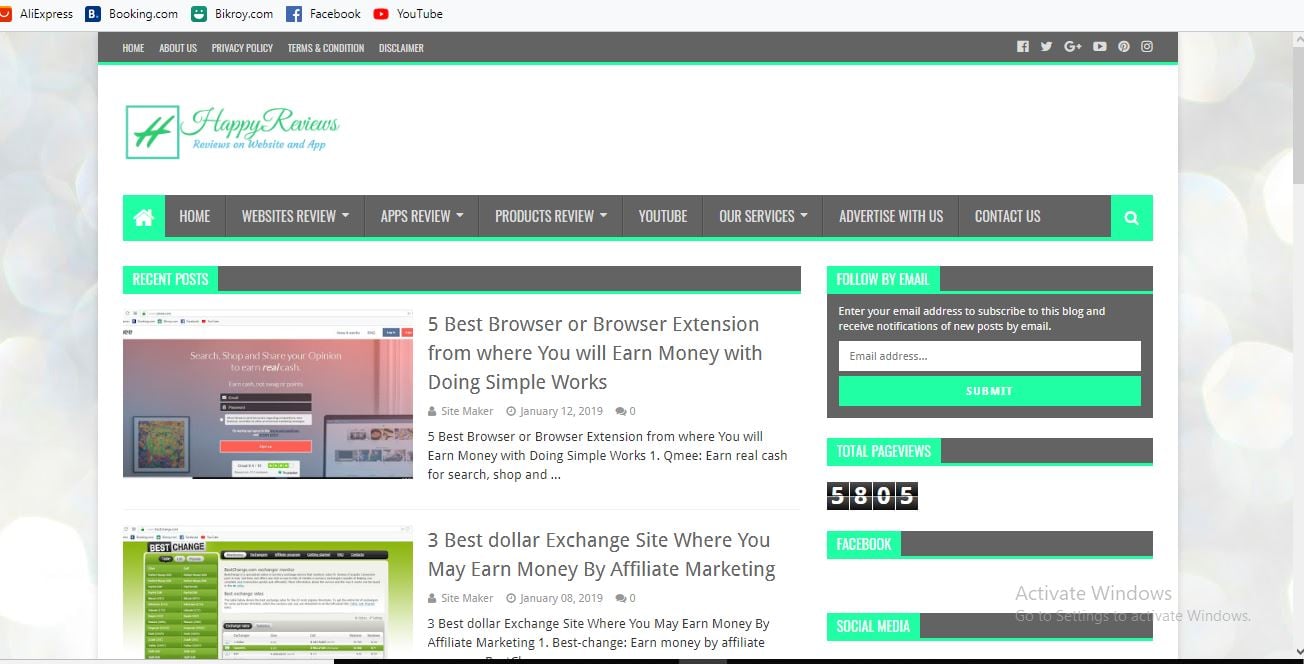Open Contact Us menu item
Viewport: 1304px width, 664px height.
(x=1007, y=216)
